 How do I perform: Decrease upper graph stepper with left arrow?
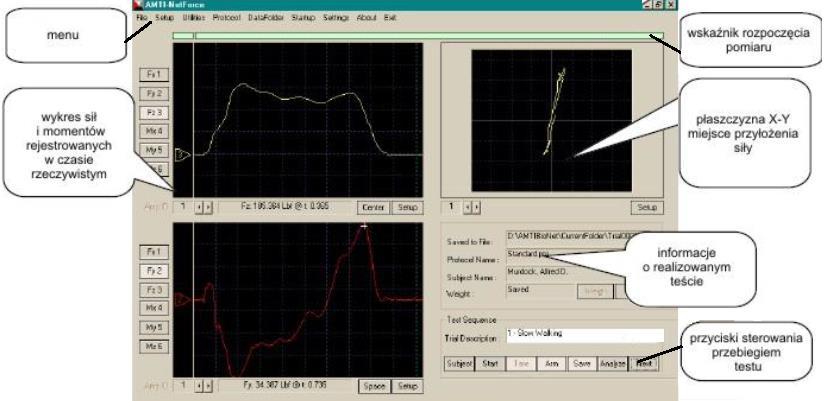198,207
